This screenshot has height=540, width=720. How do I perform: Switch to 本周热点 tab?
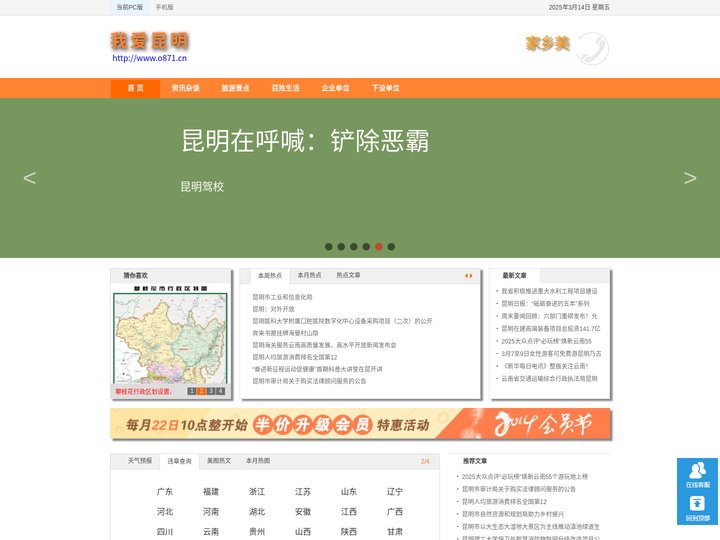(270, 276)
